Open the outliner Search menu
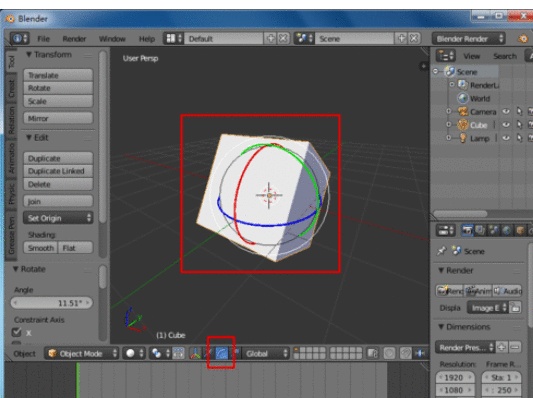This screenshot has height=398, width=533. coord(505,56)
